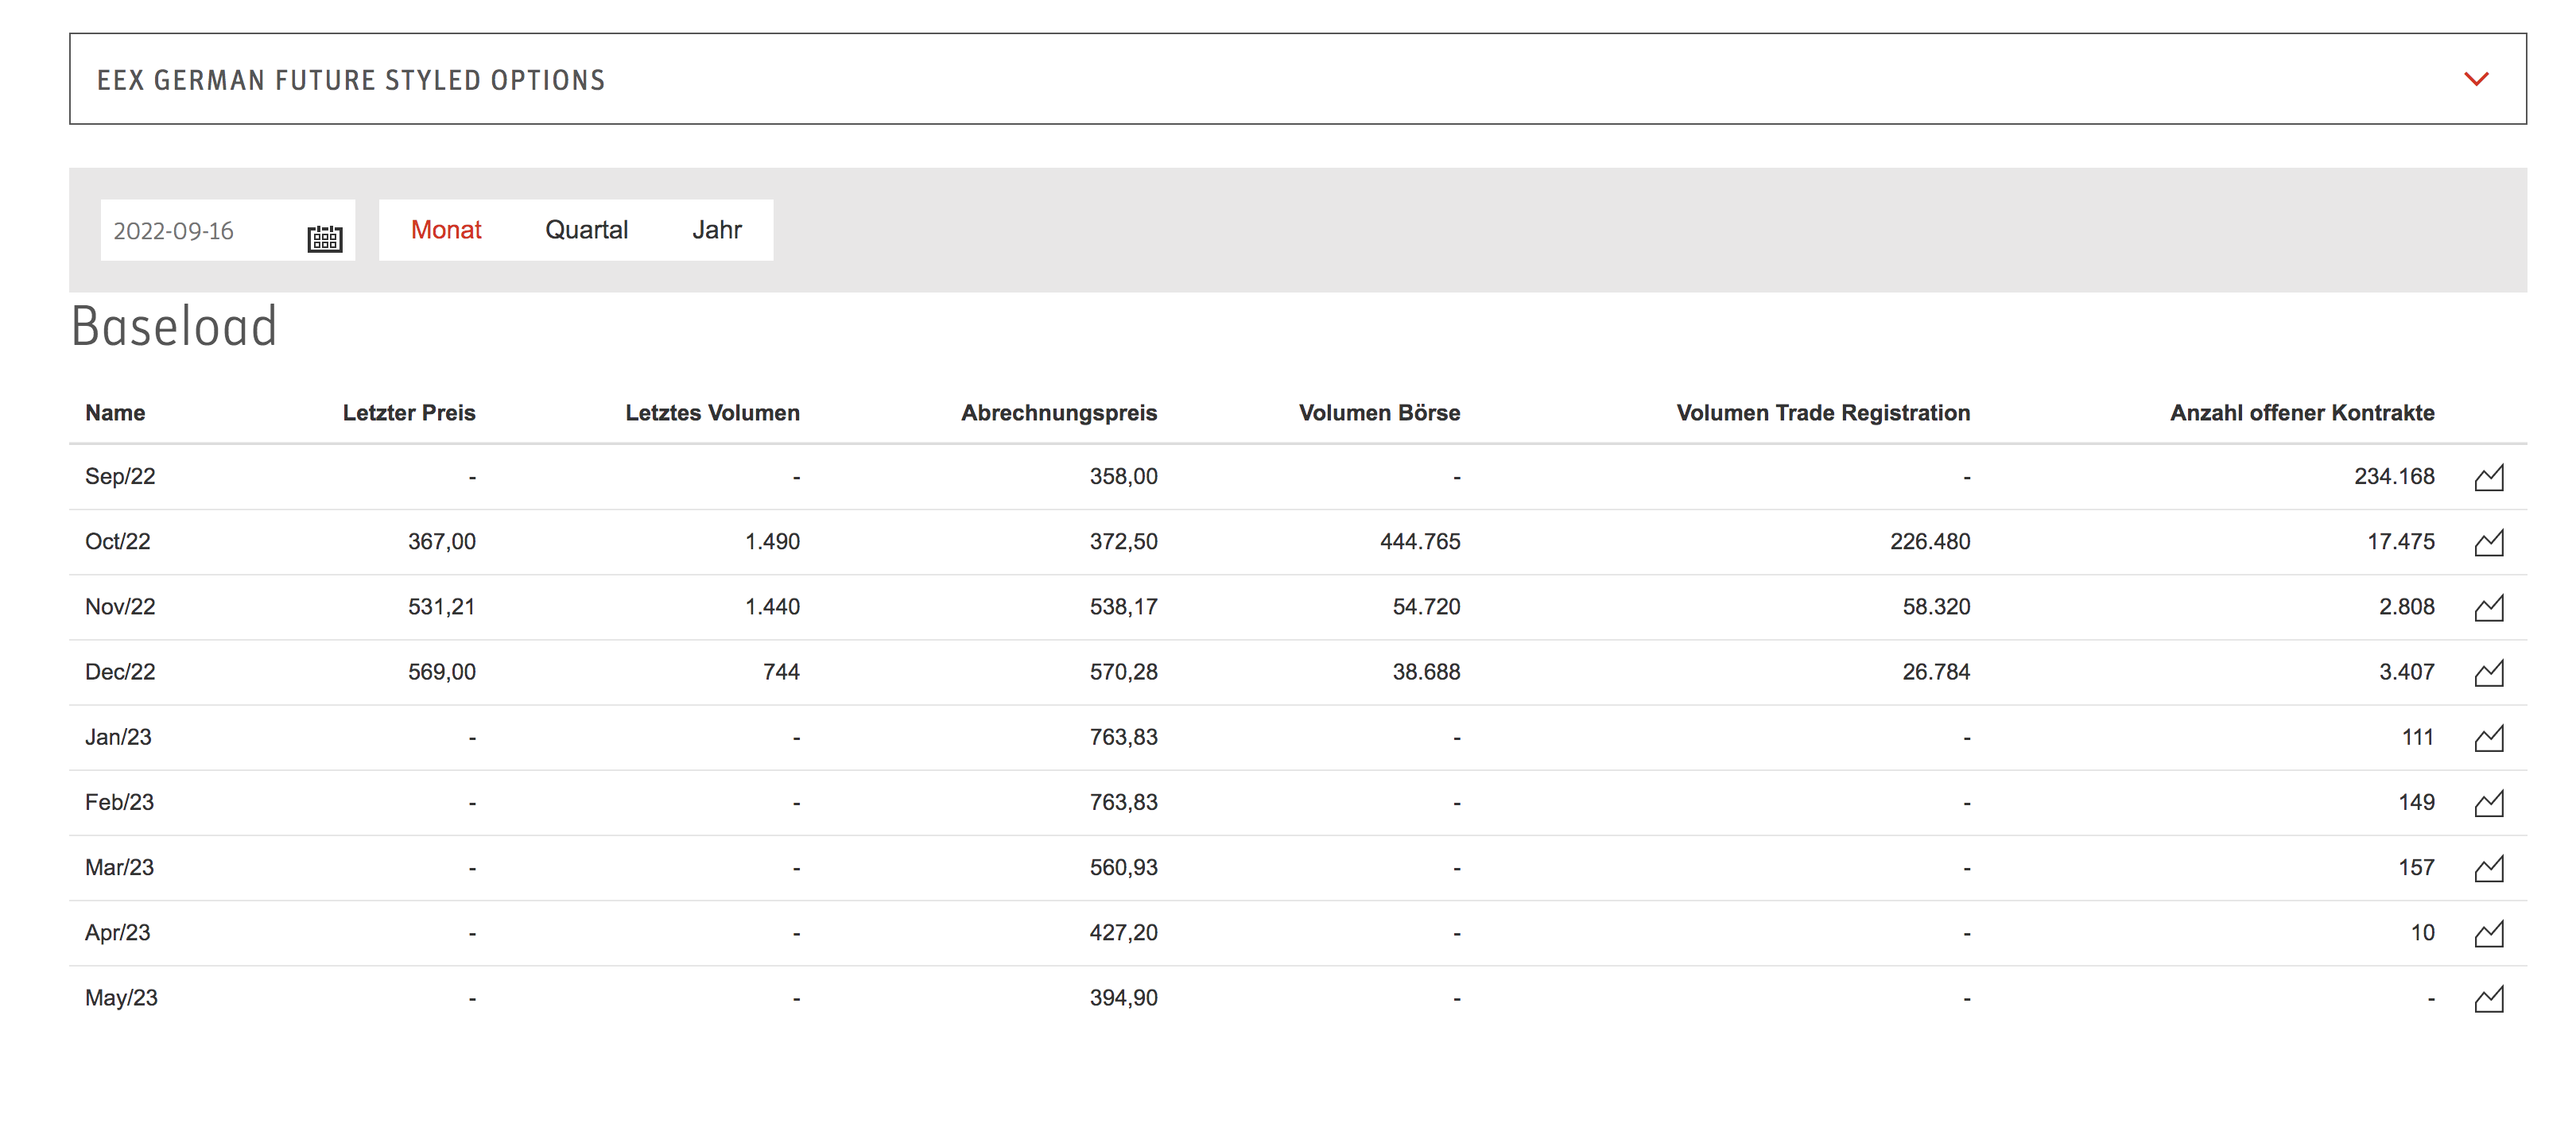Click the Abrechnungspreis column header

[x=1059, y=413]
